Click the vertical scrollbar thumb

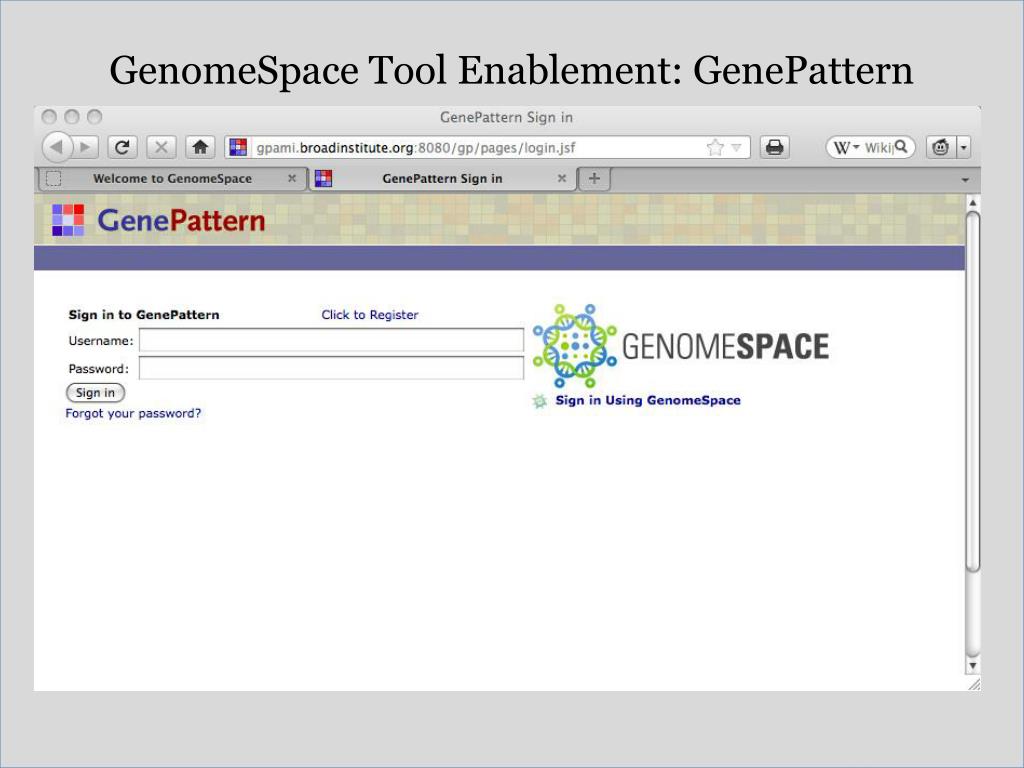point(972,392)
